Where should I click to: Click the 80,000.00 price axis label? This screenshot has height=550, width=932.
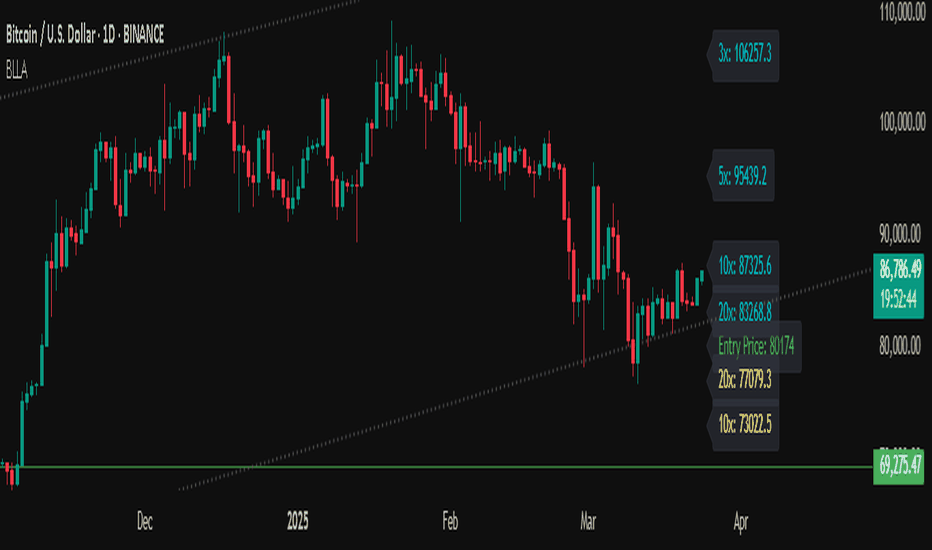pyautogui.click(x=902, y=345)
